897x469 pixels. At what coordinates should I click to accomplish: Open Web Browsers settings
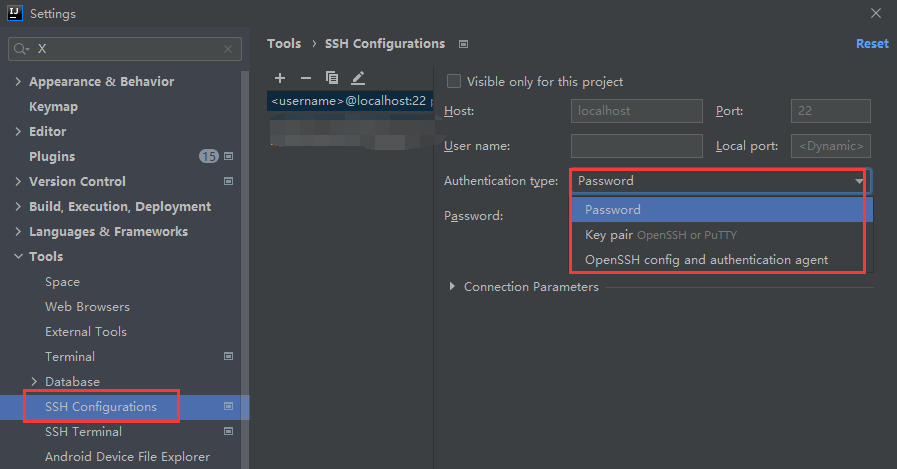[88, 307]
